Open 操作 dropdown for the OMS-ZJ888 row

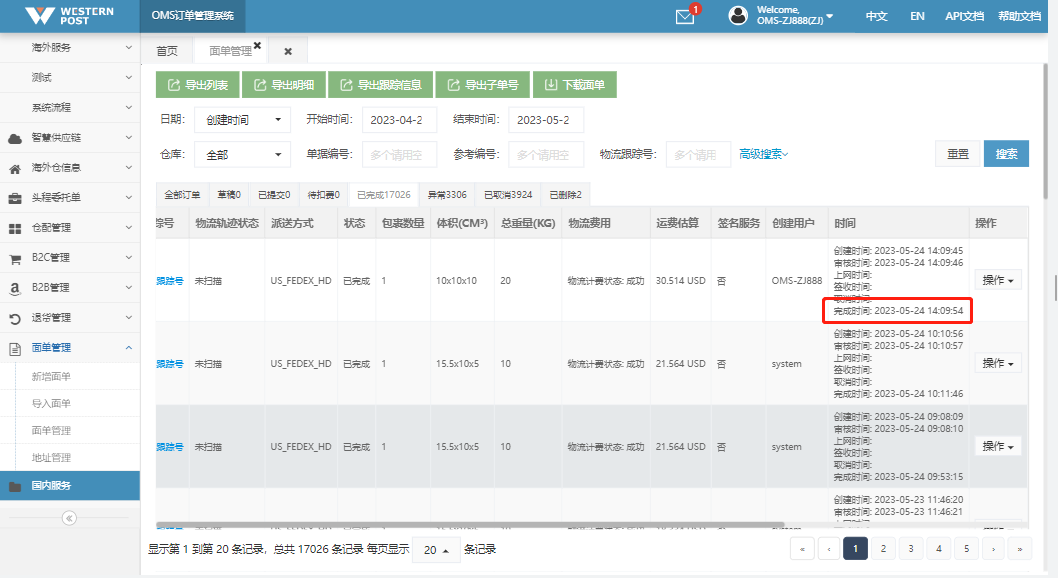click(997, 280)
